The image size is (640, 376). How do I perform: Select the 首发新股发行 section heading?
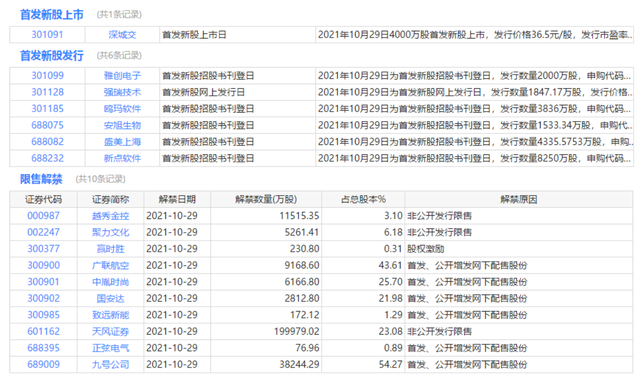tap(52, 56)
